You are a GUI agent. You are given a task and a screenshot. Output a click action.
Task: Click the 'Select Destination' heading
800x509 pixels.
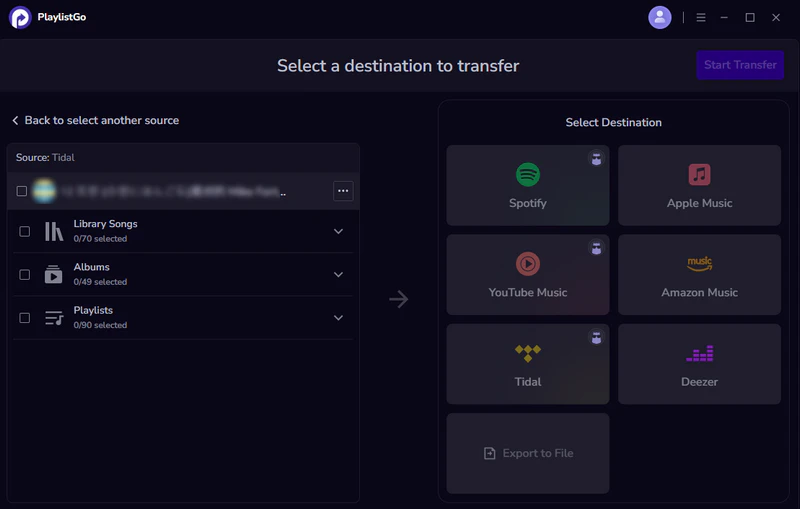[x=613, y=122]
